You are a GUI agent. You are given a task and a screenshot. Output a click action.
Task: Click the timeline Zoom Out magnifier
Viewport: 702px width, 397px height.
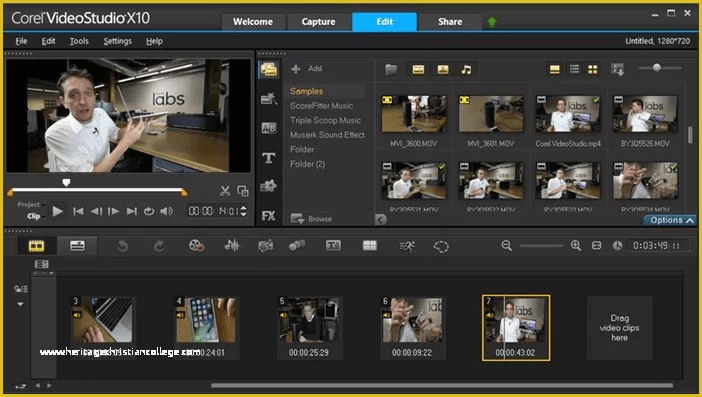click(506, 245)
